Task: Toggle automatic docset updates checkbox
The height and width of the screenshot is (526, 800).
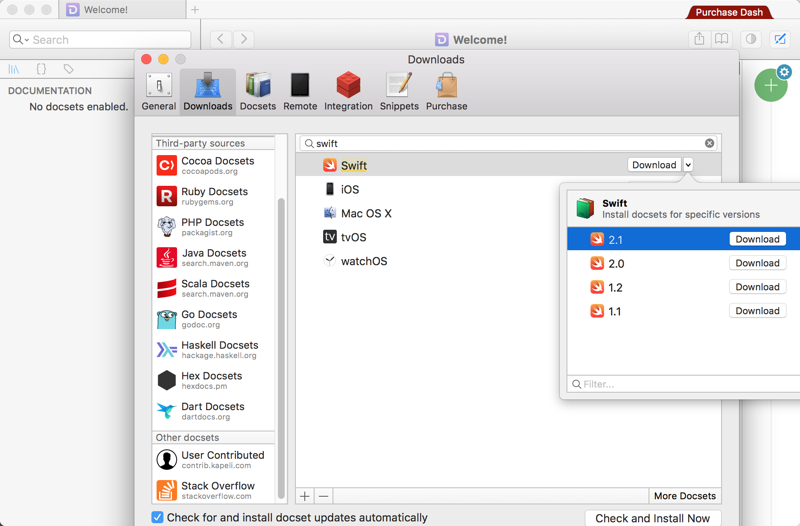Action: (x=158, y=517)
